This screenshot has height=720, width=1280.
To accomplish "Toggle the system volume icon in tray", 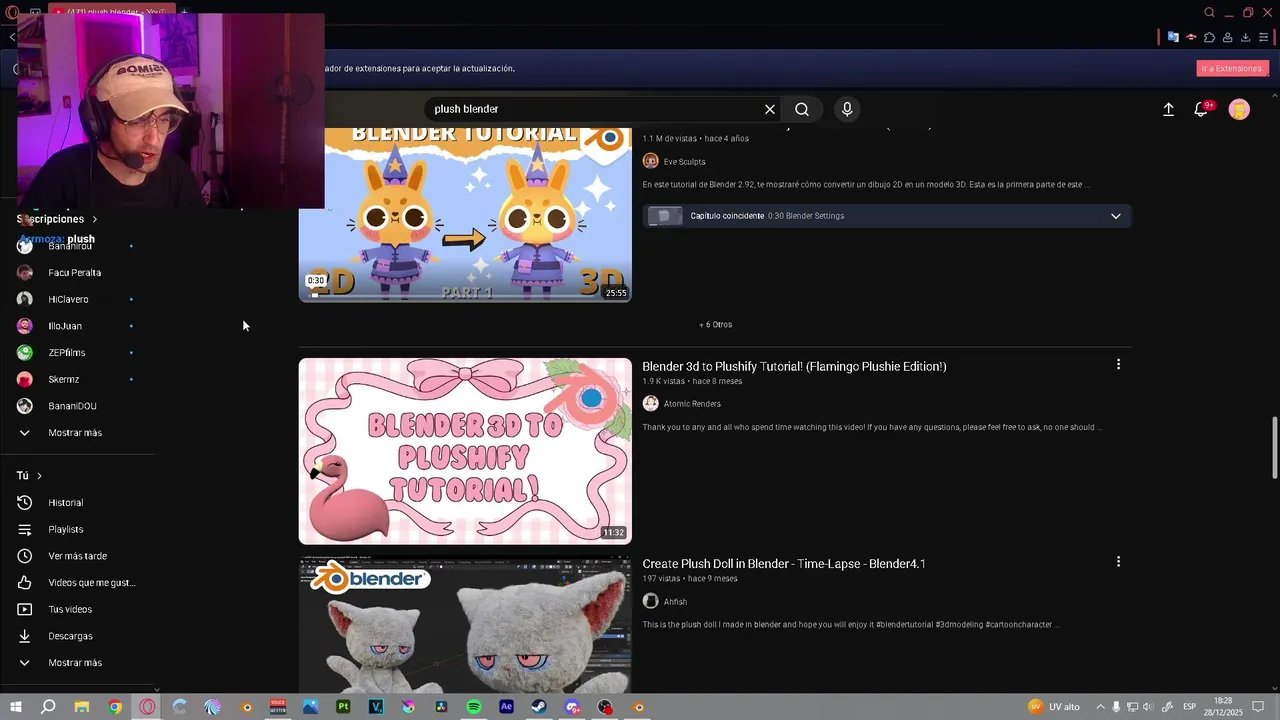I will click(x=1148, y=707).
